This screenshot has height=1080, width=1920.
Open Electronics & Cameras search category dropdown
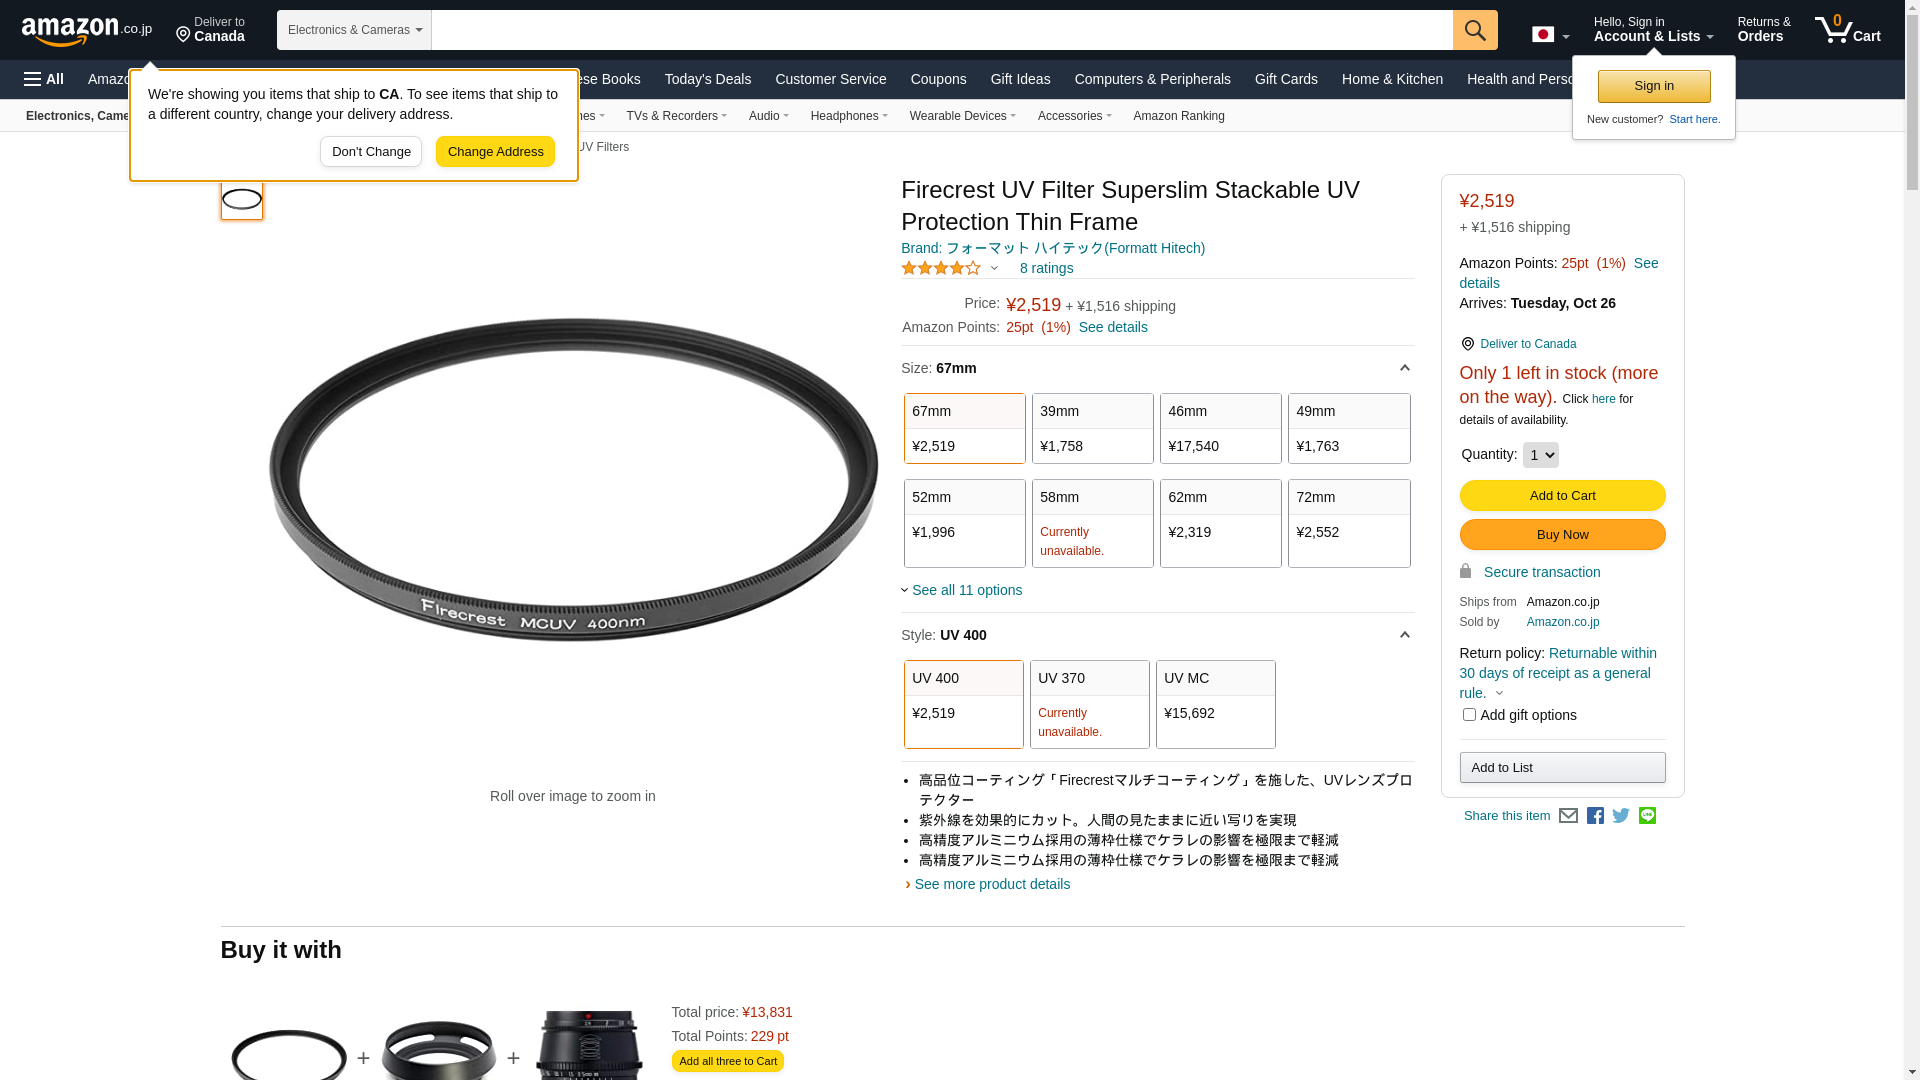point(354,30)
